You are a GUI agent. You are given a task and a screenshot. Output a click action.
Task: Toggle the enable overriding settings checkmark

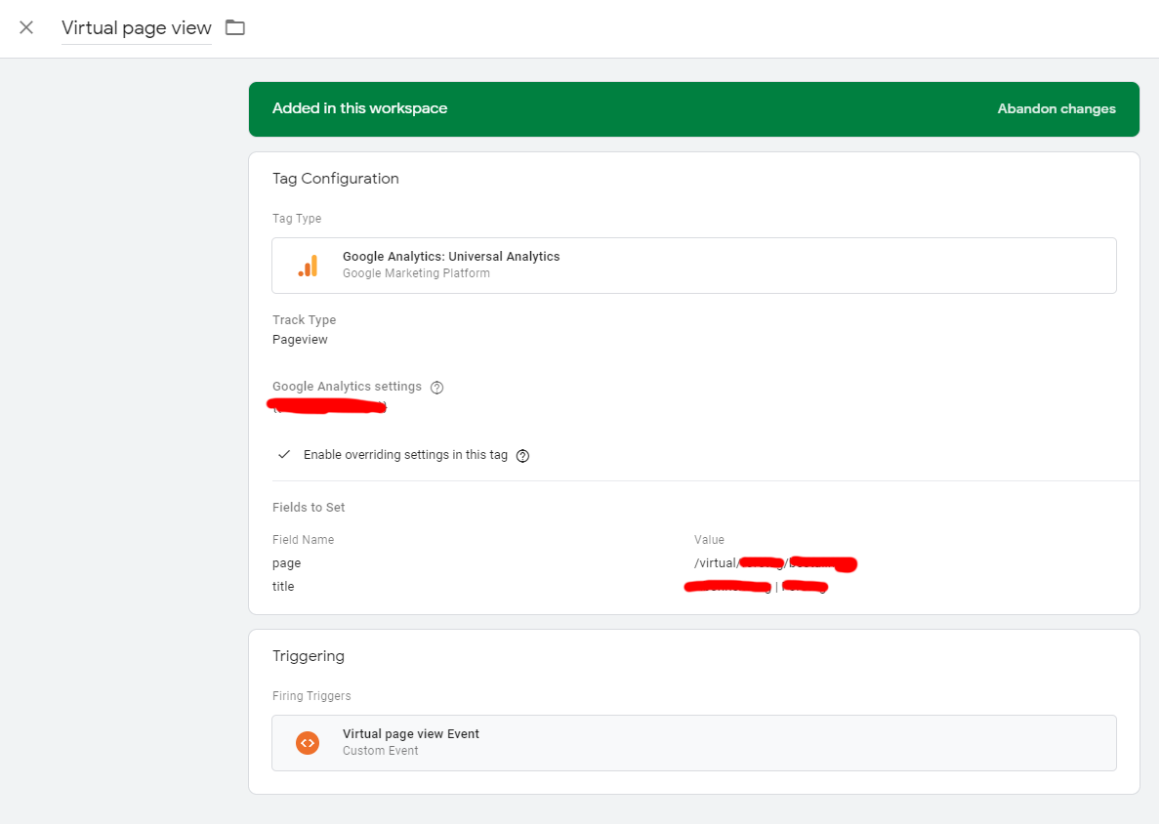284,455
